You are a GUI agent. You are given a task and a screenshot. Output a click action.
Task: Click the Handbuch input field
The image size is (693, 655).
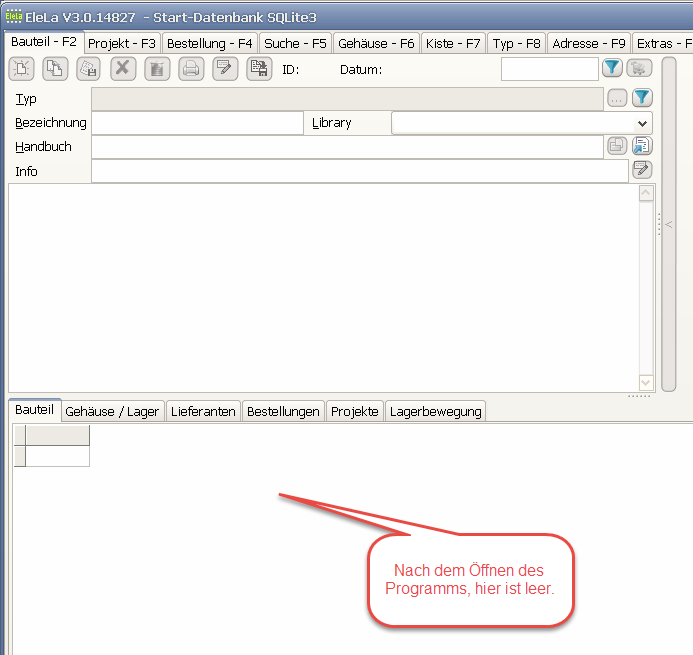(x=347, y=147)
